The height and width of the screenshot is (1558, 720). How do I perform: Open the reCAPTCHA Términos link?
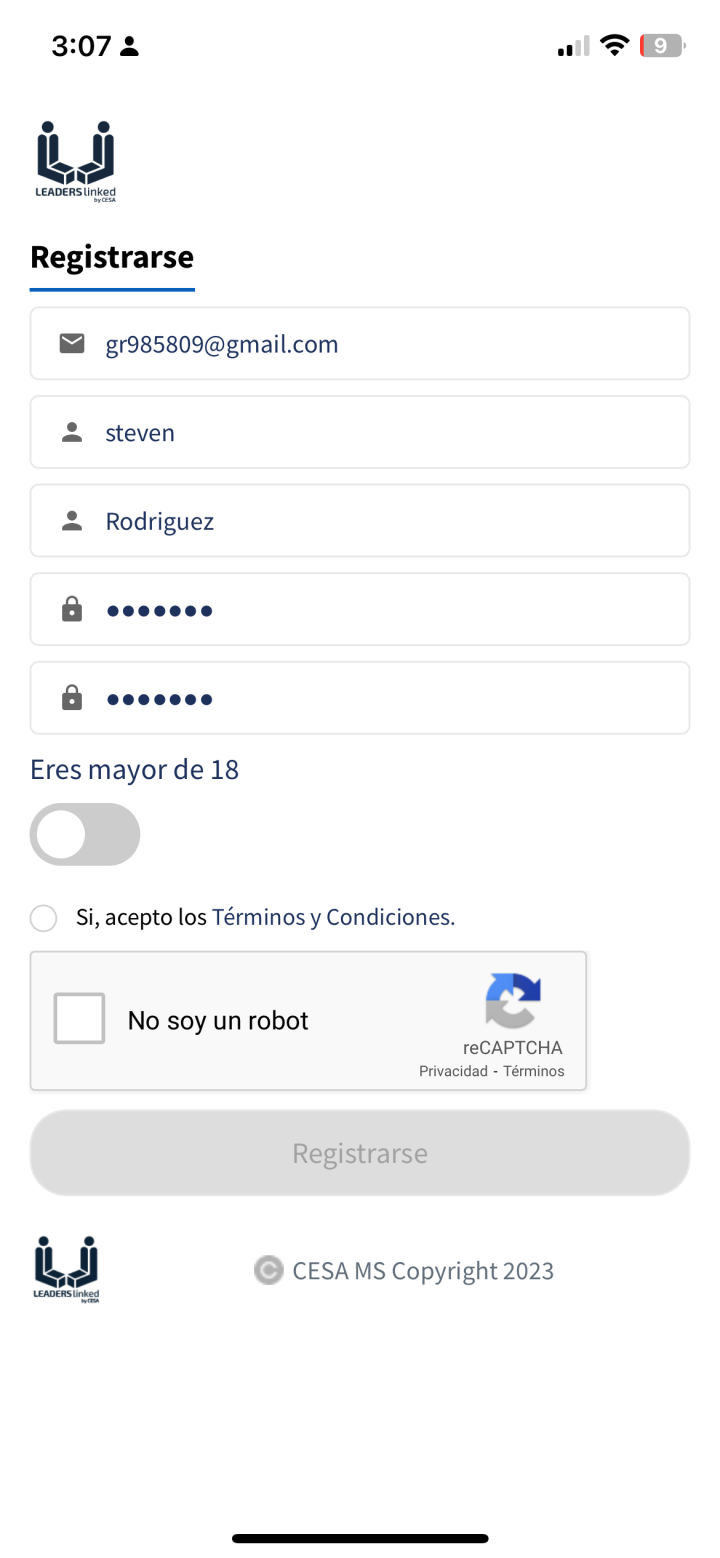pyautogui.click(x=533, y=1071)
